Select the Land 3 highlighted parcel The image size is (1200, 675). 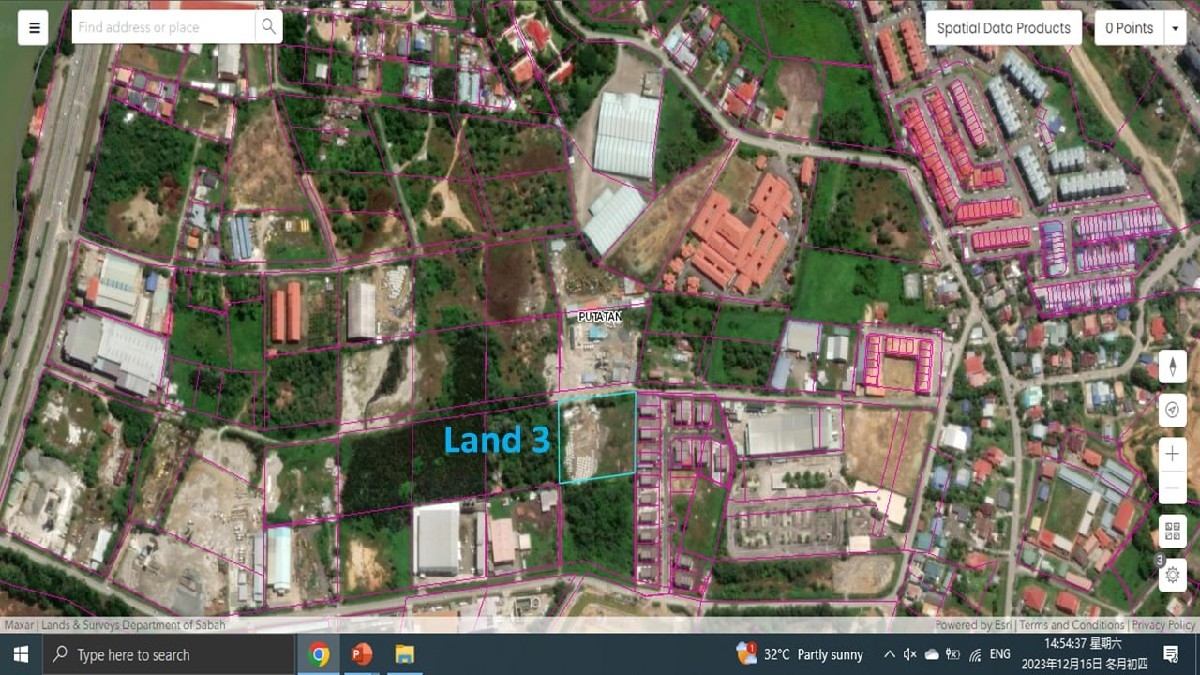(x=598, y=438)
